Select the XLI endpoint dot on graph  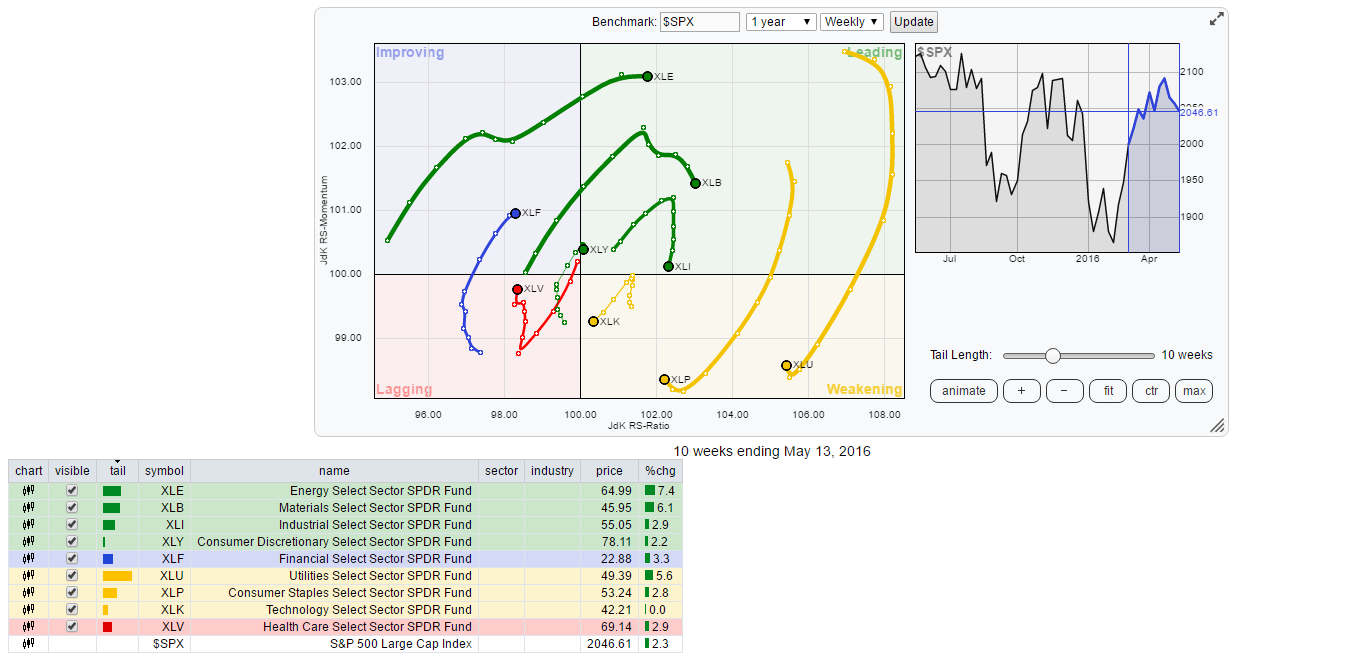668,266
